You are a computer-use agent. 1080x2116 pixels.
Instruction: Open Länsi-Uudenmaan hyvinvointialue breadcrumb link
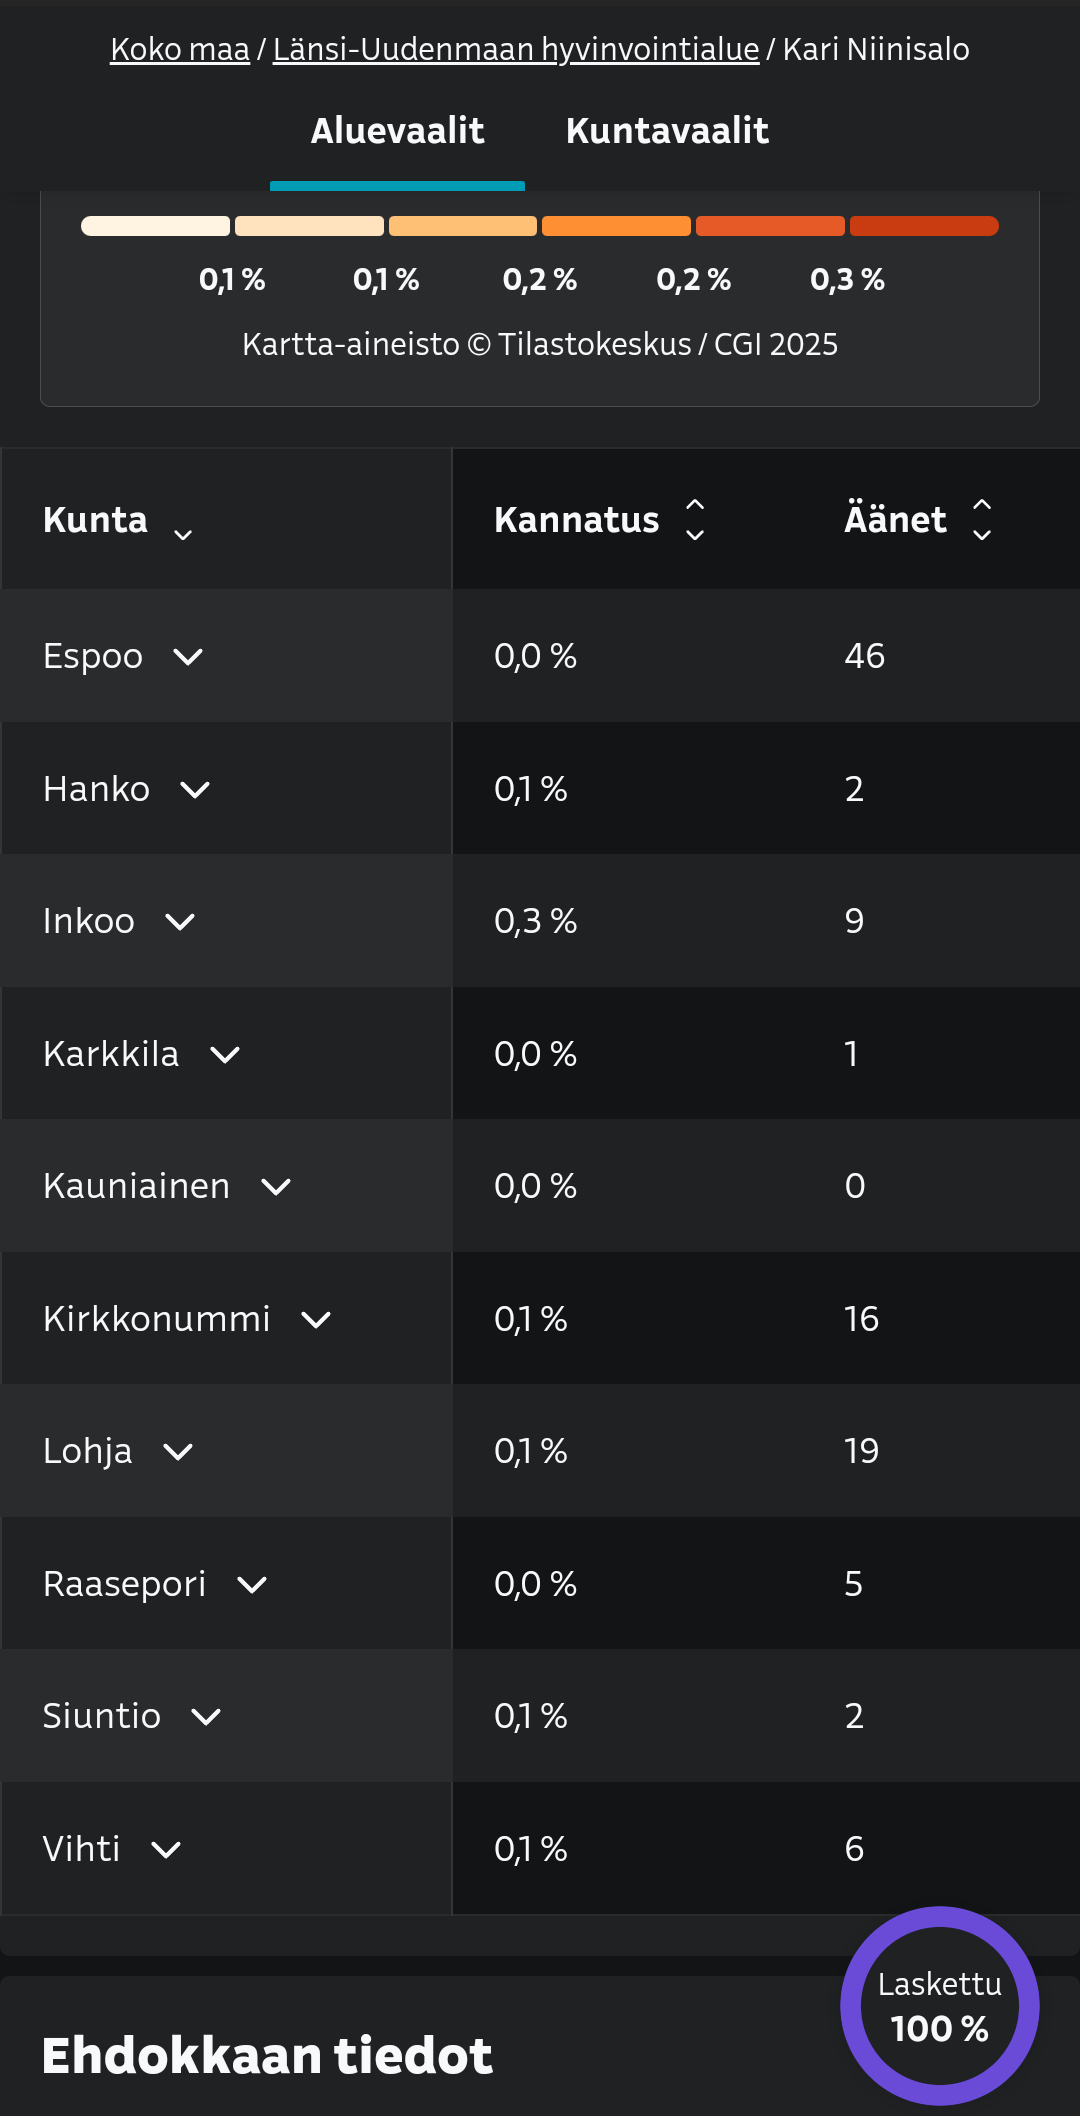[x=516, y=49]
